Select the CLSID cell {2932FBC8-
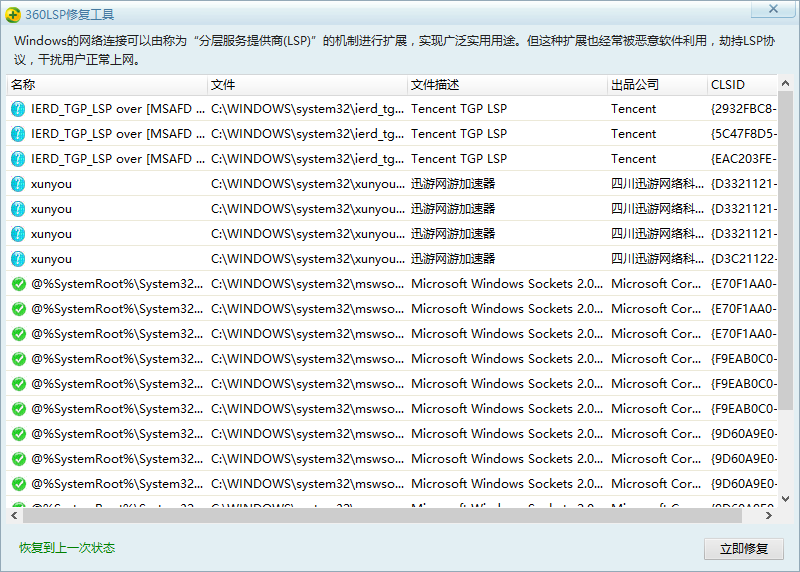The width and height of the screenshot is (800, 572). pyautogui.click(x=743, y=109)
